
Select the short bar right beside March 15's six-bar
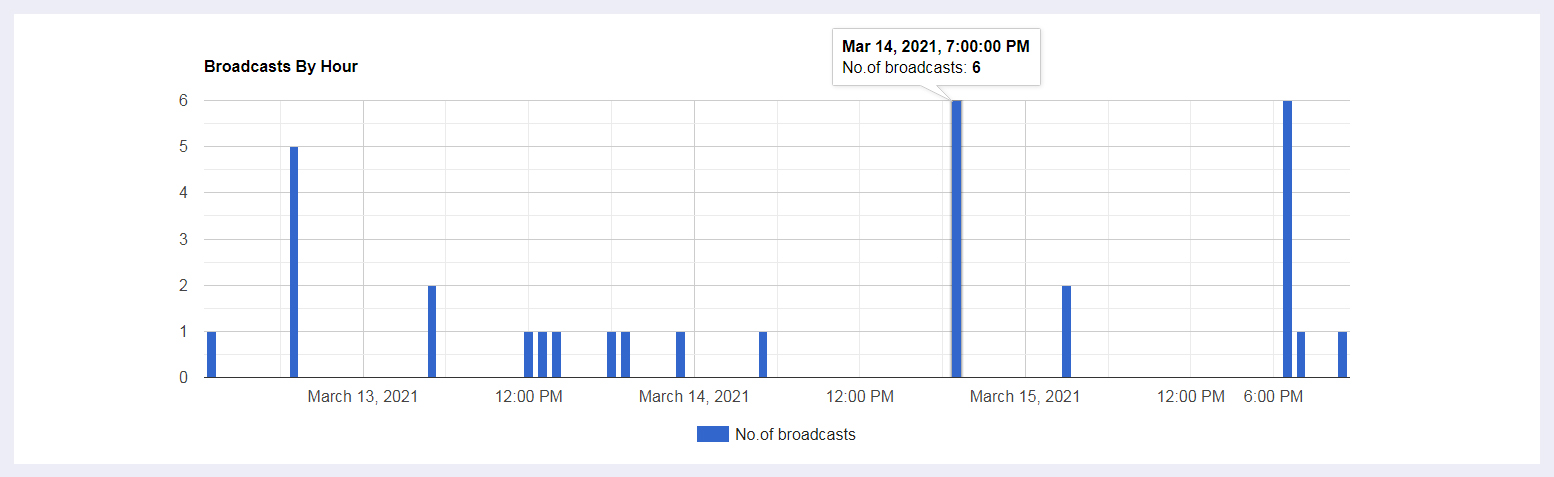coord(1301,354)
